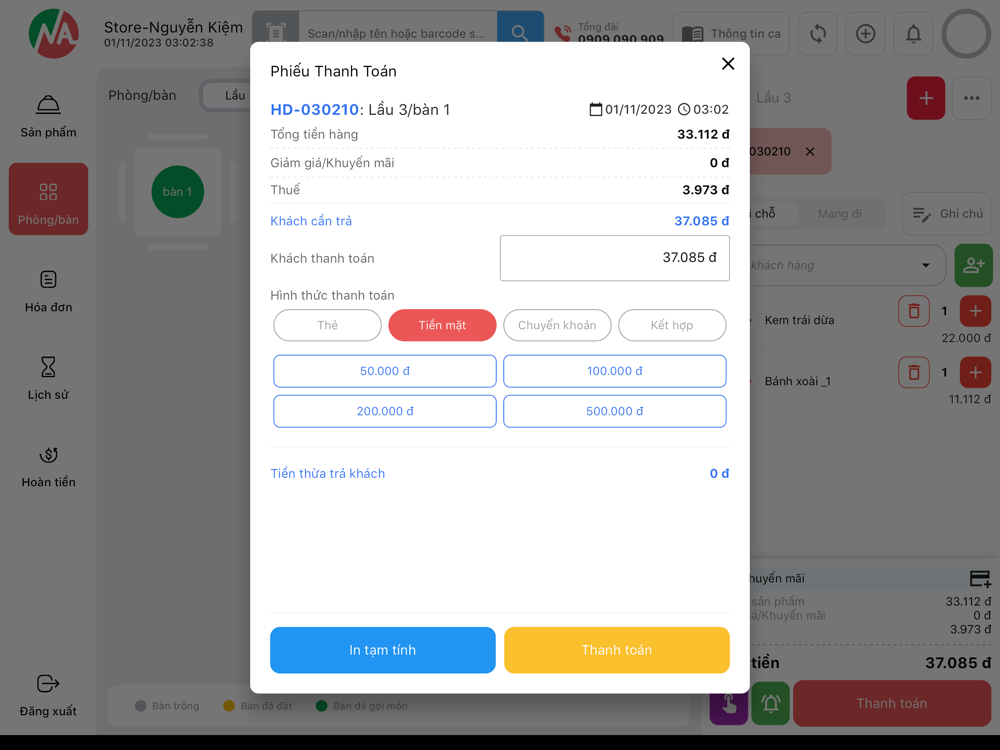Open Thông tin ca shift info
Viewport: 1000px width, 750px height.
click(731, 34)
